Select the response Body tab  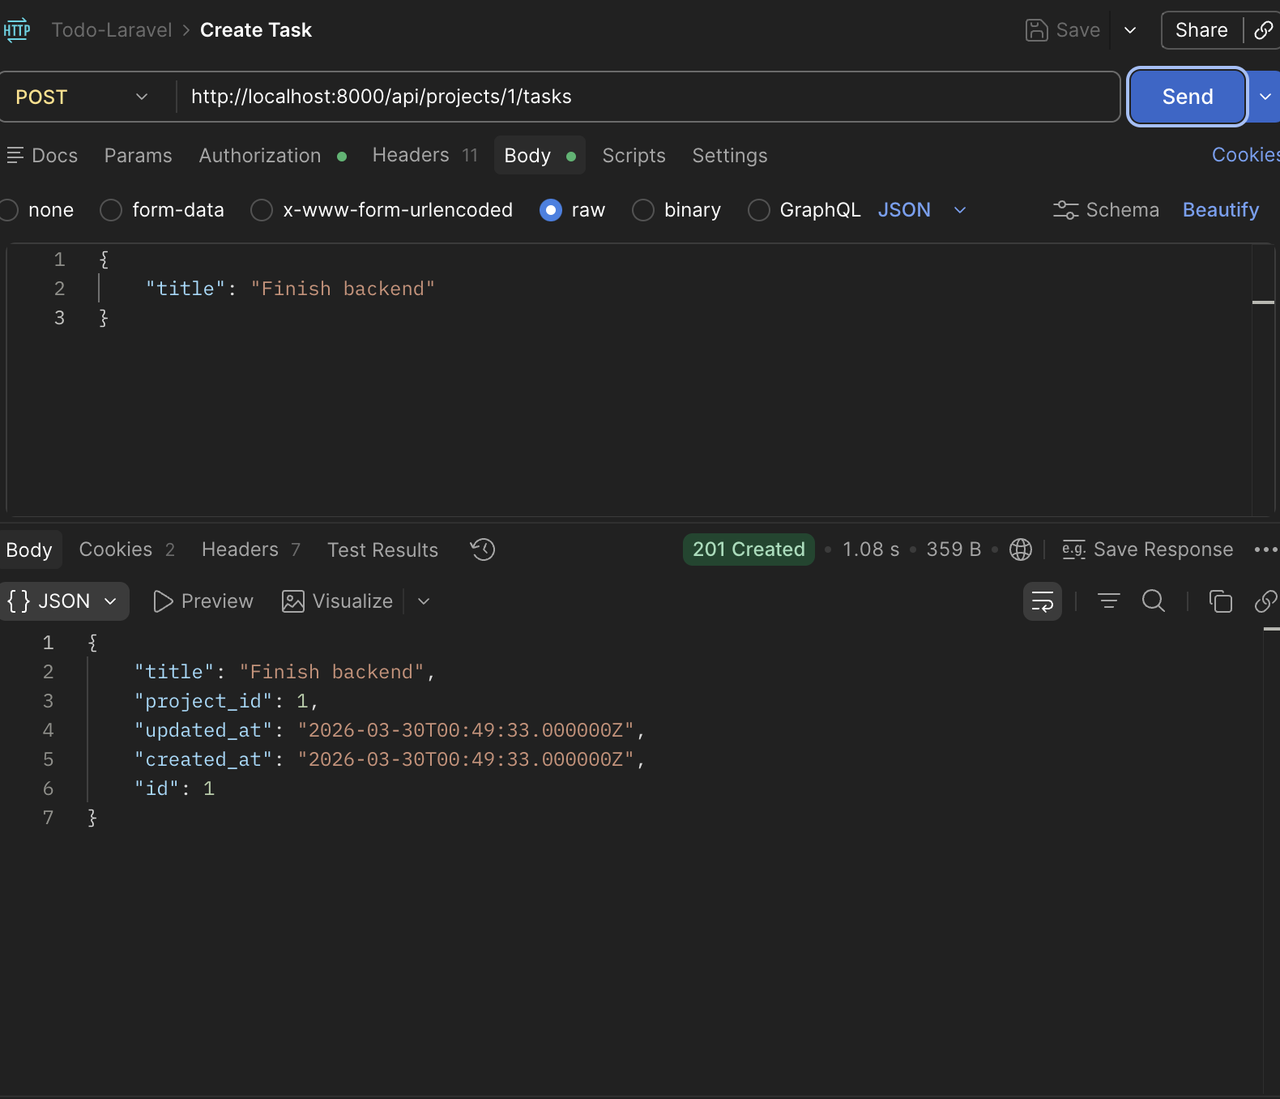coord(29,550)
